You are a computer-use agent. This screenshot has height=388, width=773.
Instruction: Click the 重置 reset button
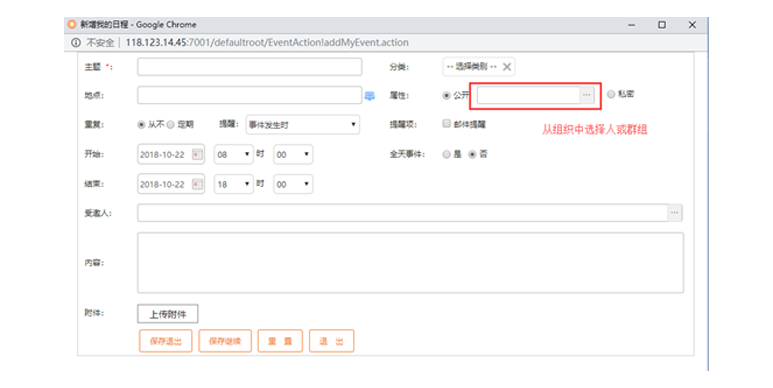tap(280, 341)
